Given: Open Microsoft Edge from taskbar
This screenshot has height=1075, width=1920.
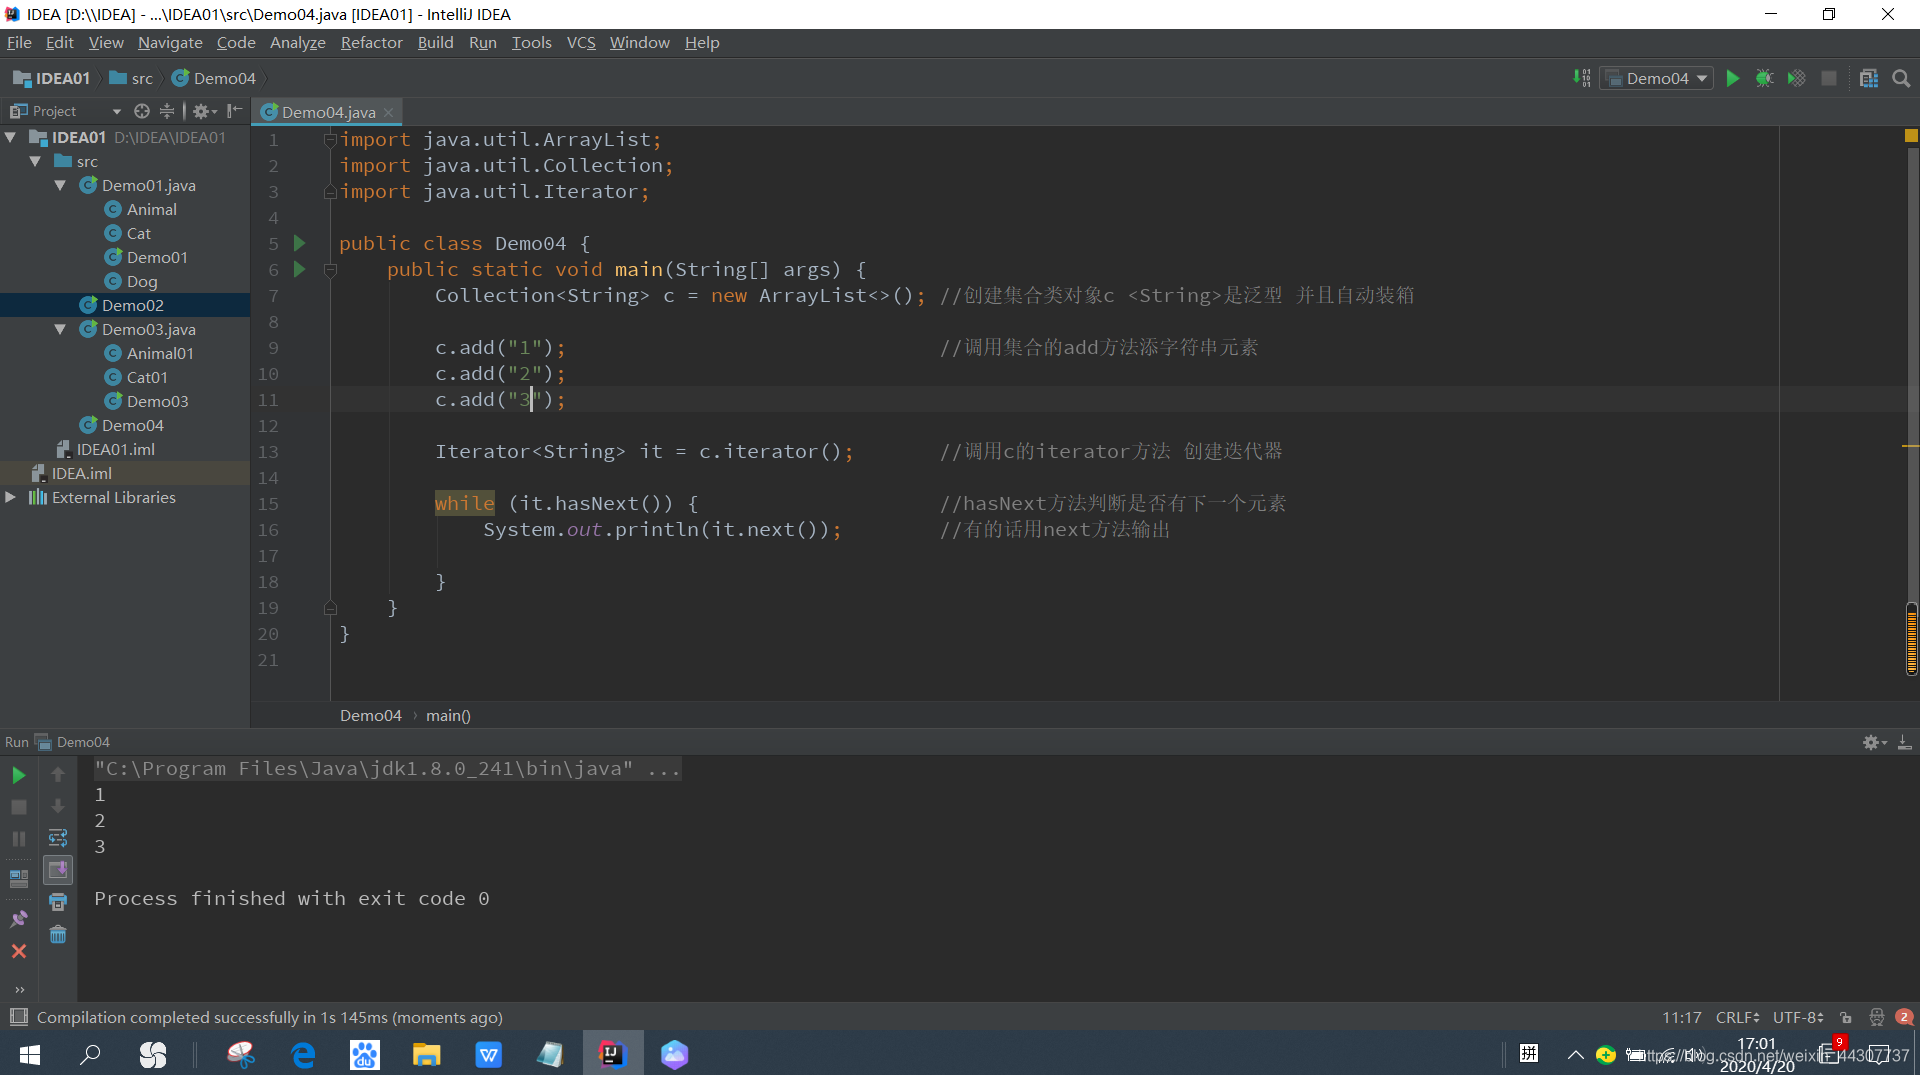Looking at the screenshot, I should click(x=303, y=1054).
